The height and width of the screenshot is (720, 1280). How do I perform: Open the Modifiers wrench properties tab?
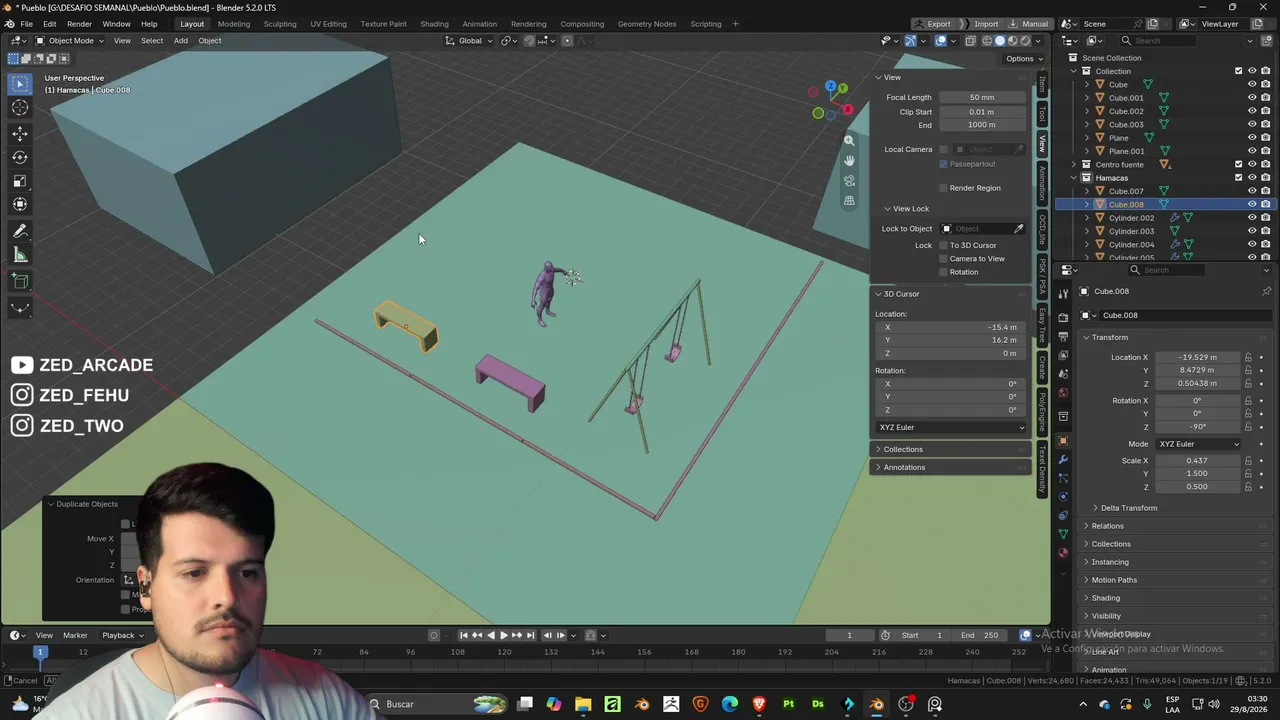tap(1063, 460)
